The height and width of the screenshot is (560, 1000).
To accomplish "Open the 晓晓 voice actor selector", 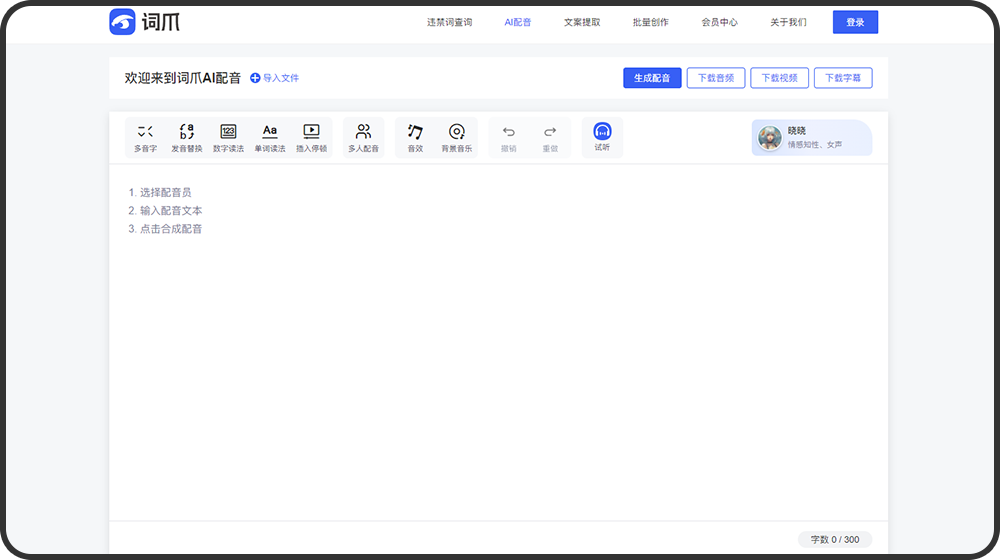I will coord(811,138).
